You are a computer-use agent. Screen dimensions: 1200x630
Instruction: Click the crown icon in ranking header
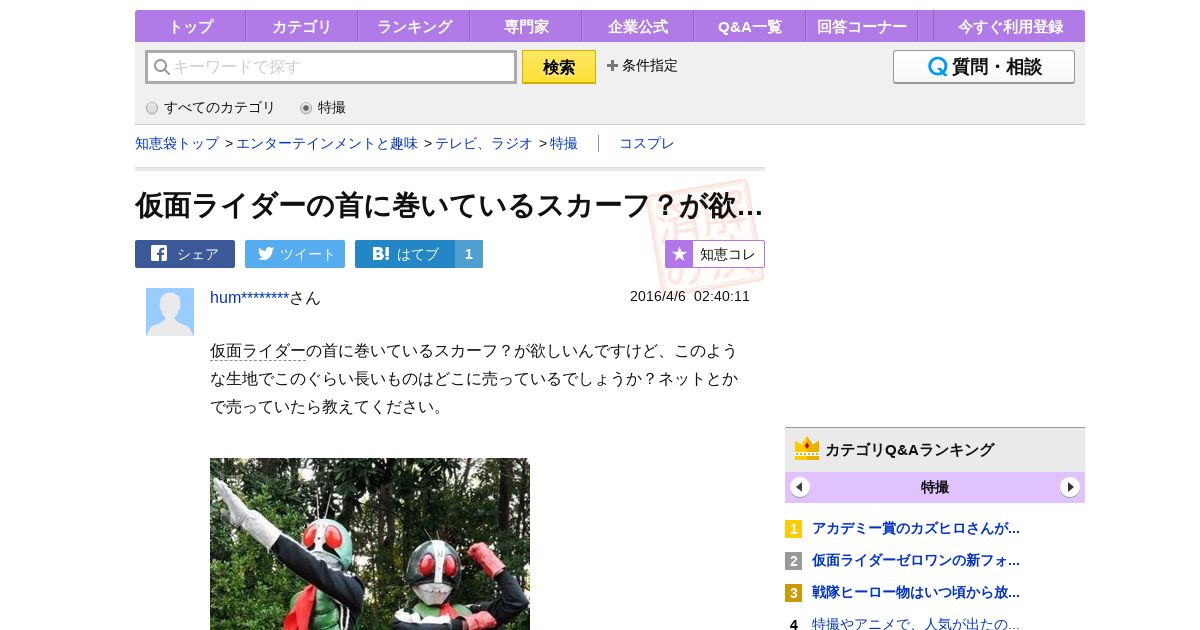click(807, 449)
